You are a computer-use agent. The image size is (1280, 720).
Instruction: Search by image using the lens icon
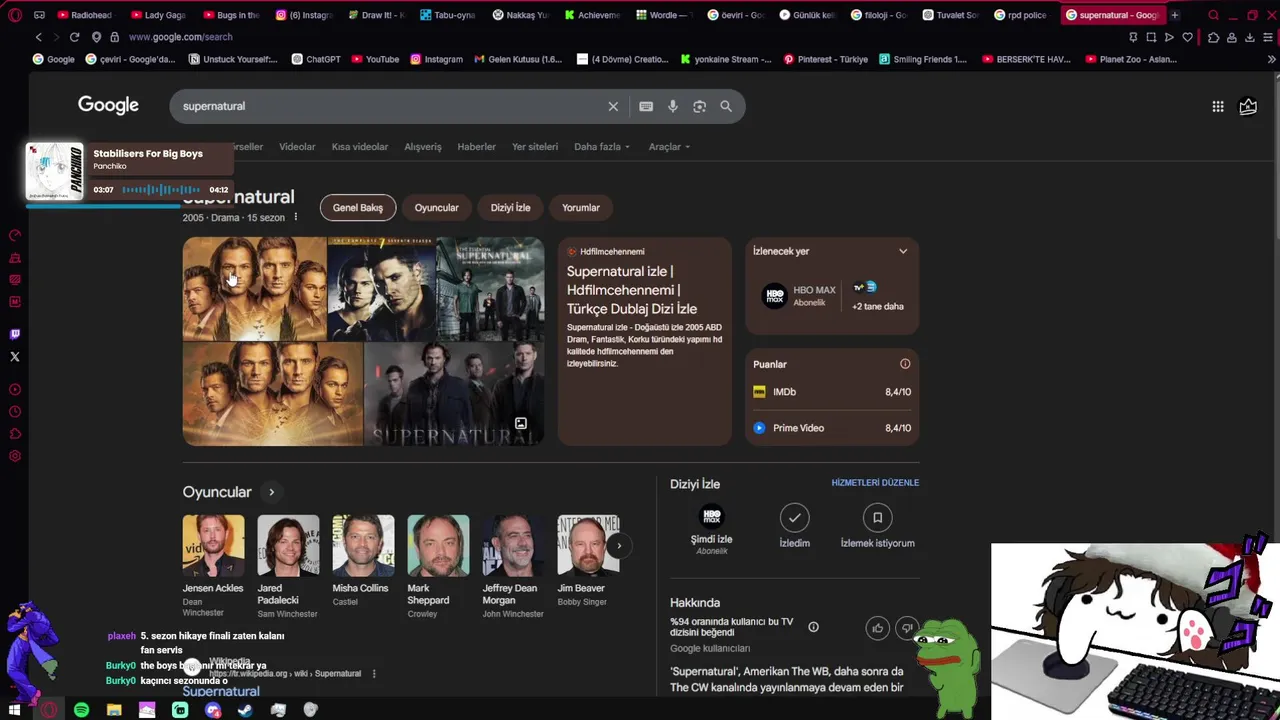(699, 106)
